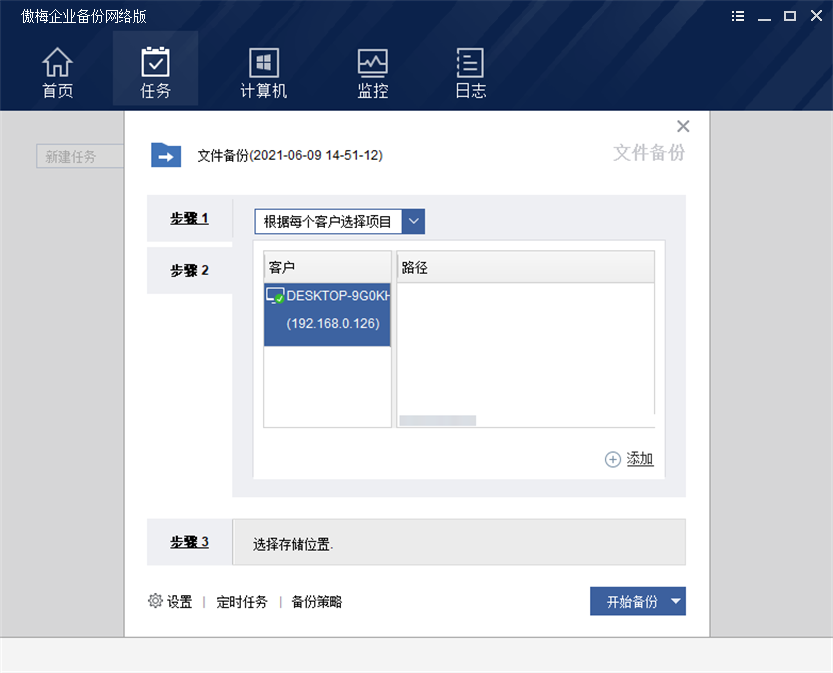Select client DESKTOP-9G0KH row

(x=327, y=314)
